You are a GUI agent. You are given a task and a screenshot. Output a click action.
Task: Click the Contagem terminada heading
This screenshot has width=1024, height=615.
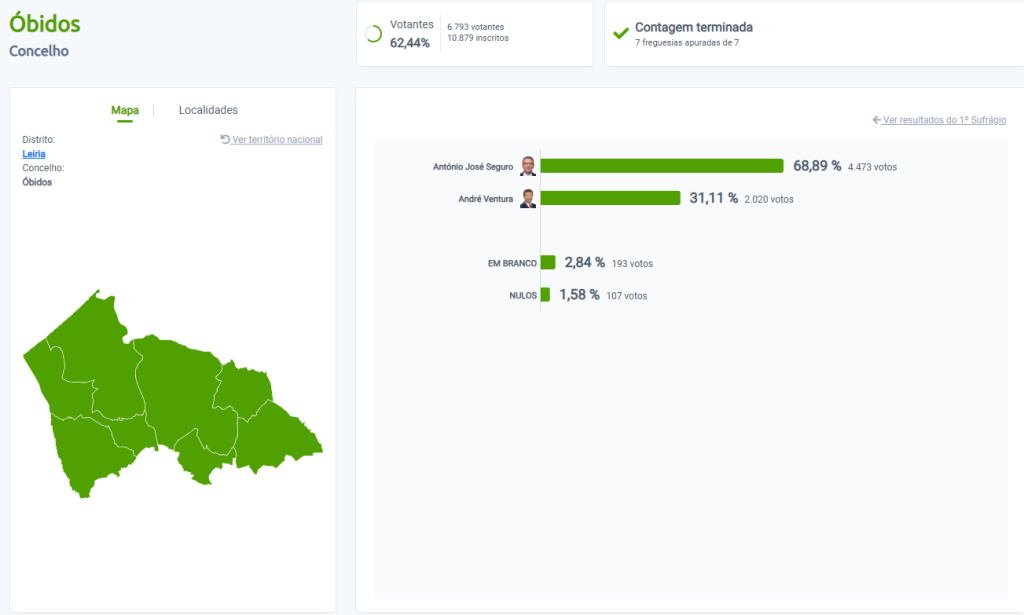[694, 27]
